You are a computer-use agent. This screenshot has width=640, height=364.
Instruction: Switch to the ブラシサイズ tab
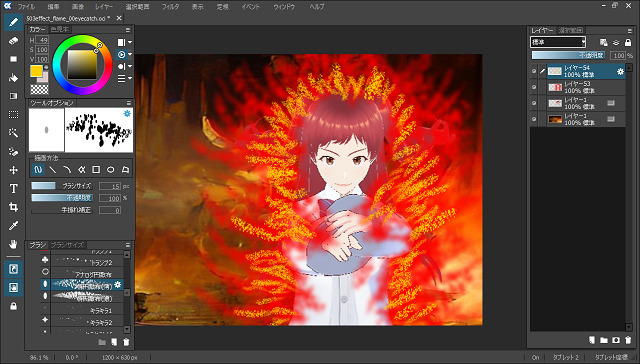click(x=67, y=245)
